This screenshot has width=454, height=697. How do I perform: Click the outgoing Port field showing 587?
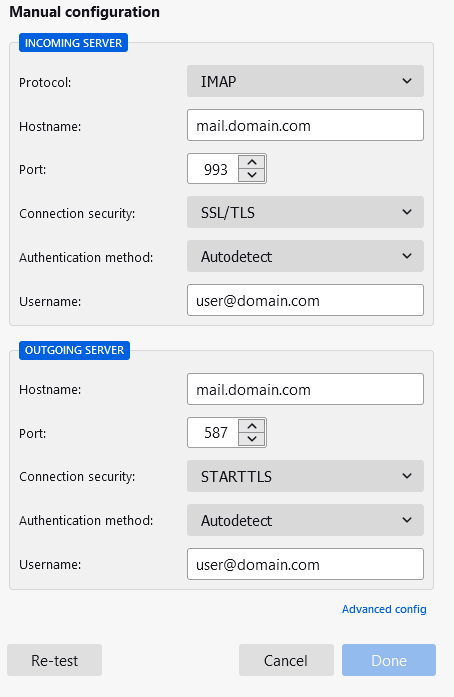tap(213, 433)
